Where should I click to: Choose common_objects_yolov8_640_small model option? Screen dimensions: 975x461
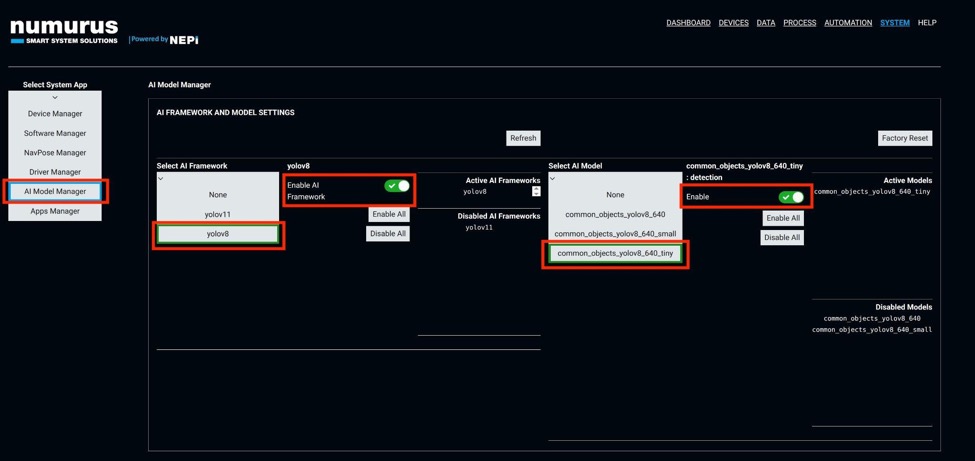[x=615, y=234]
